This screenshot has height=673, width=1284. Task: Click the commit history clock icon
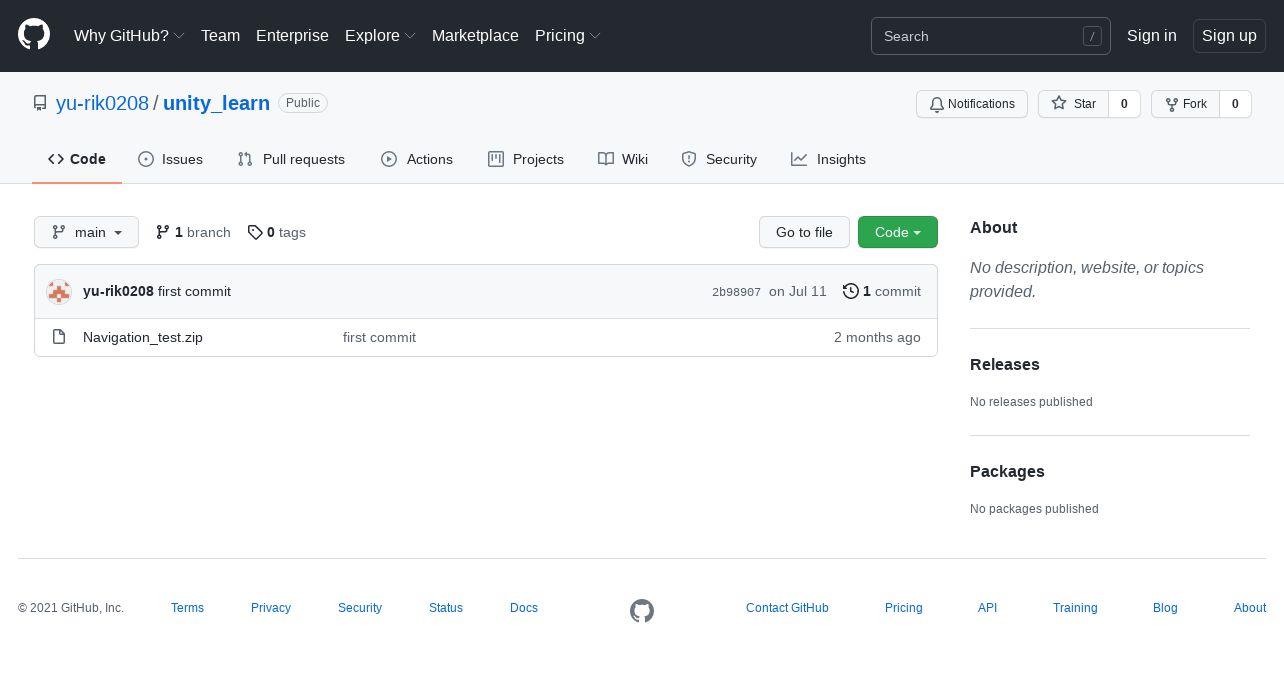pos(851,291)
